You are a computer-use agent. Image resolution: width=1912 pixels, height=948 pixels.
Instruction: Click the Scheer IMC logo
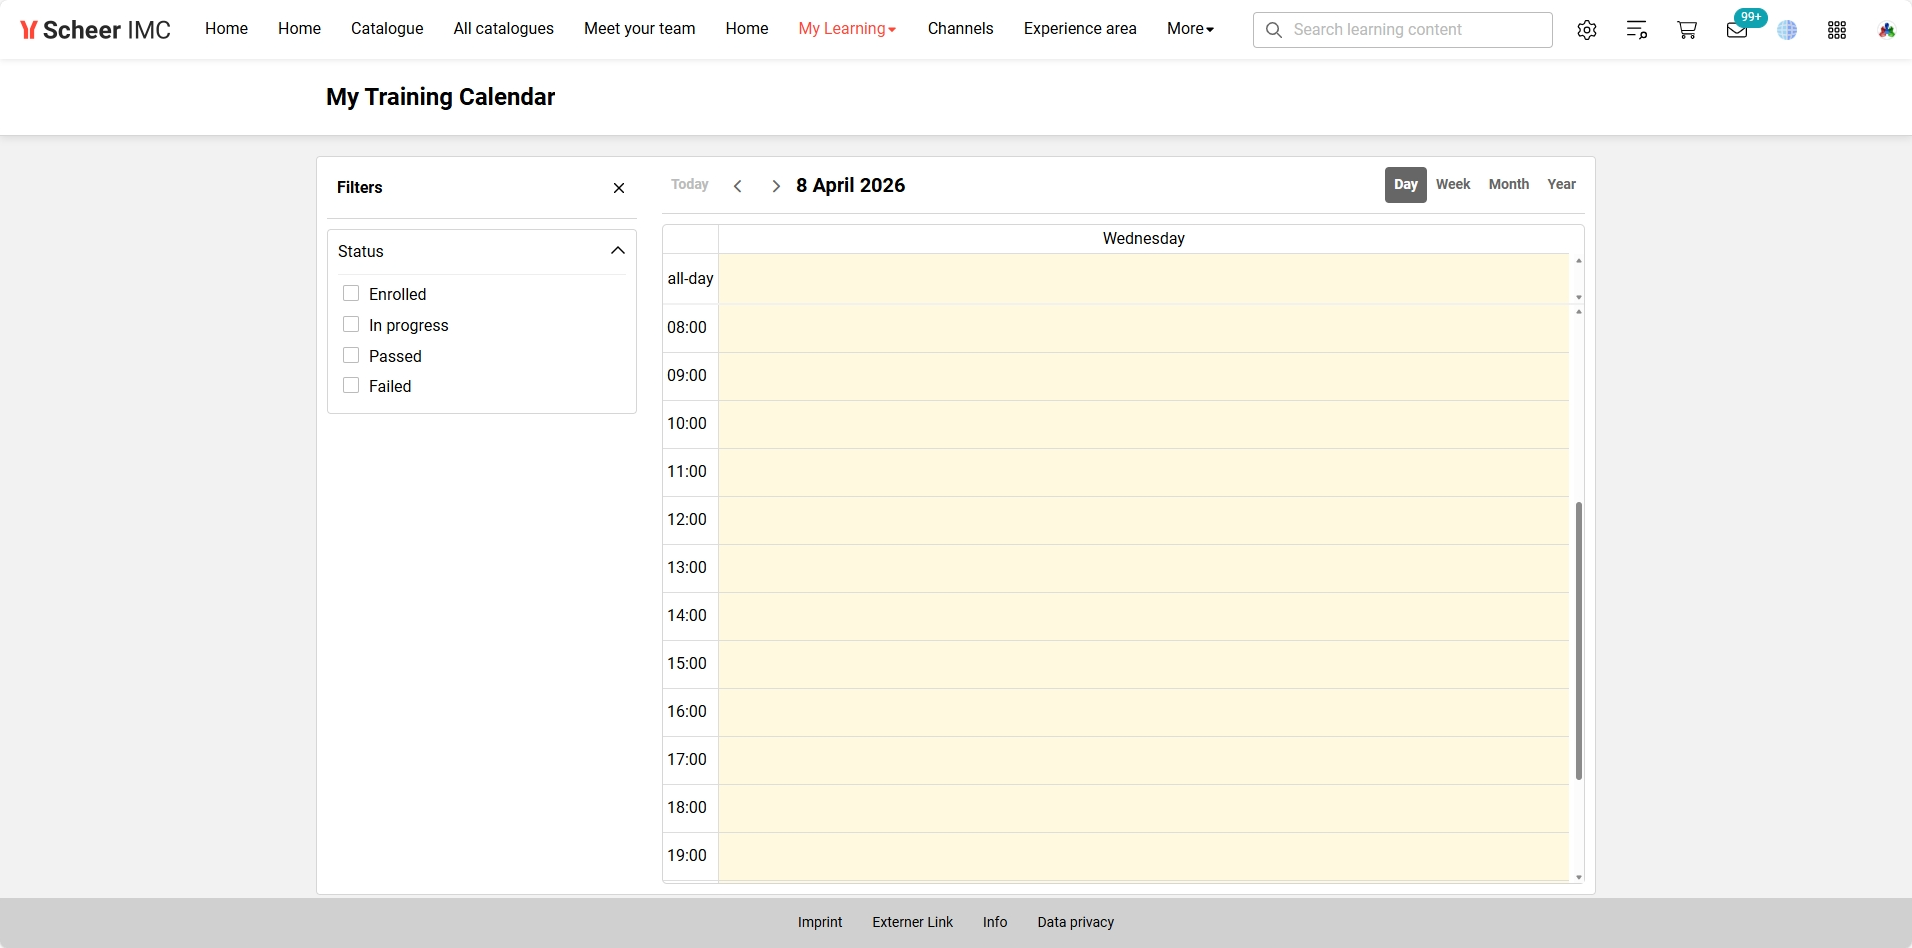click(95, 30)
